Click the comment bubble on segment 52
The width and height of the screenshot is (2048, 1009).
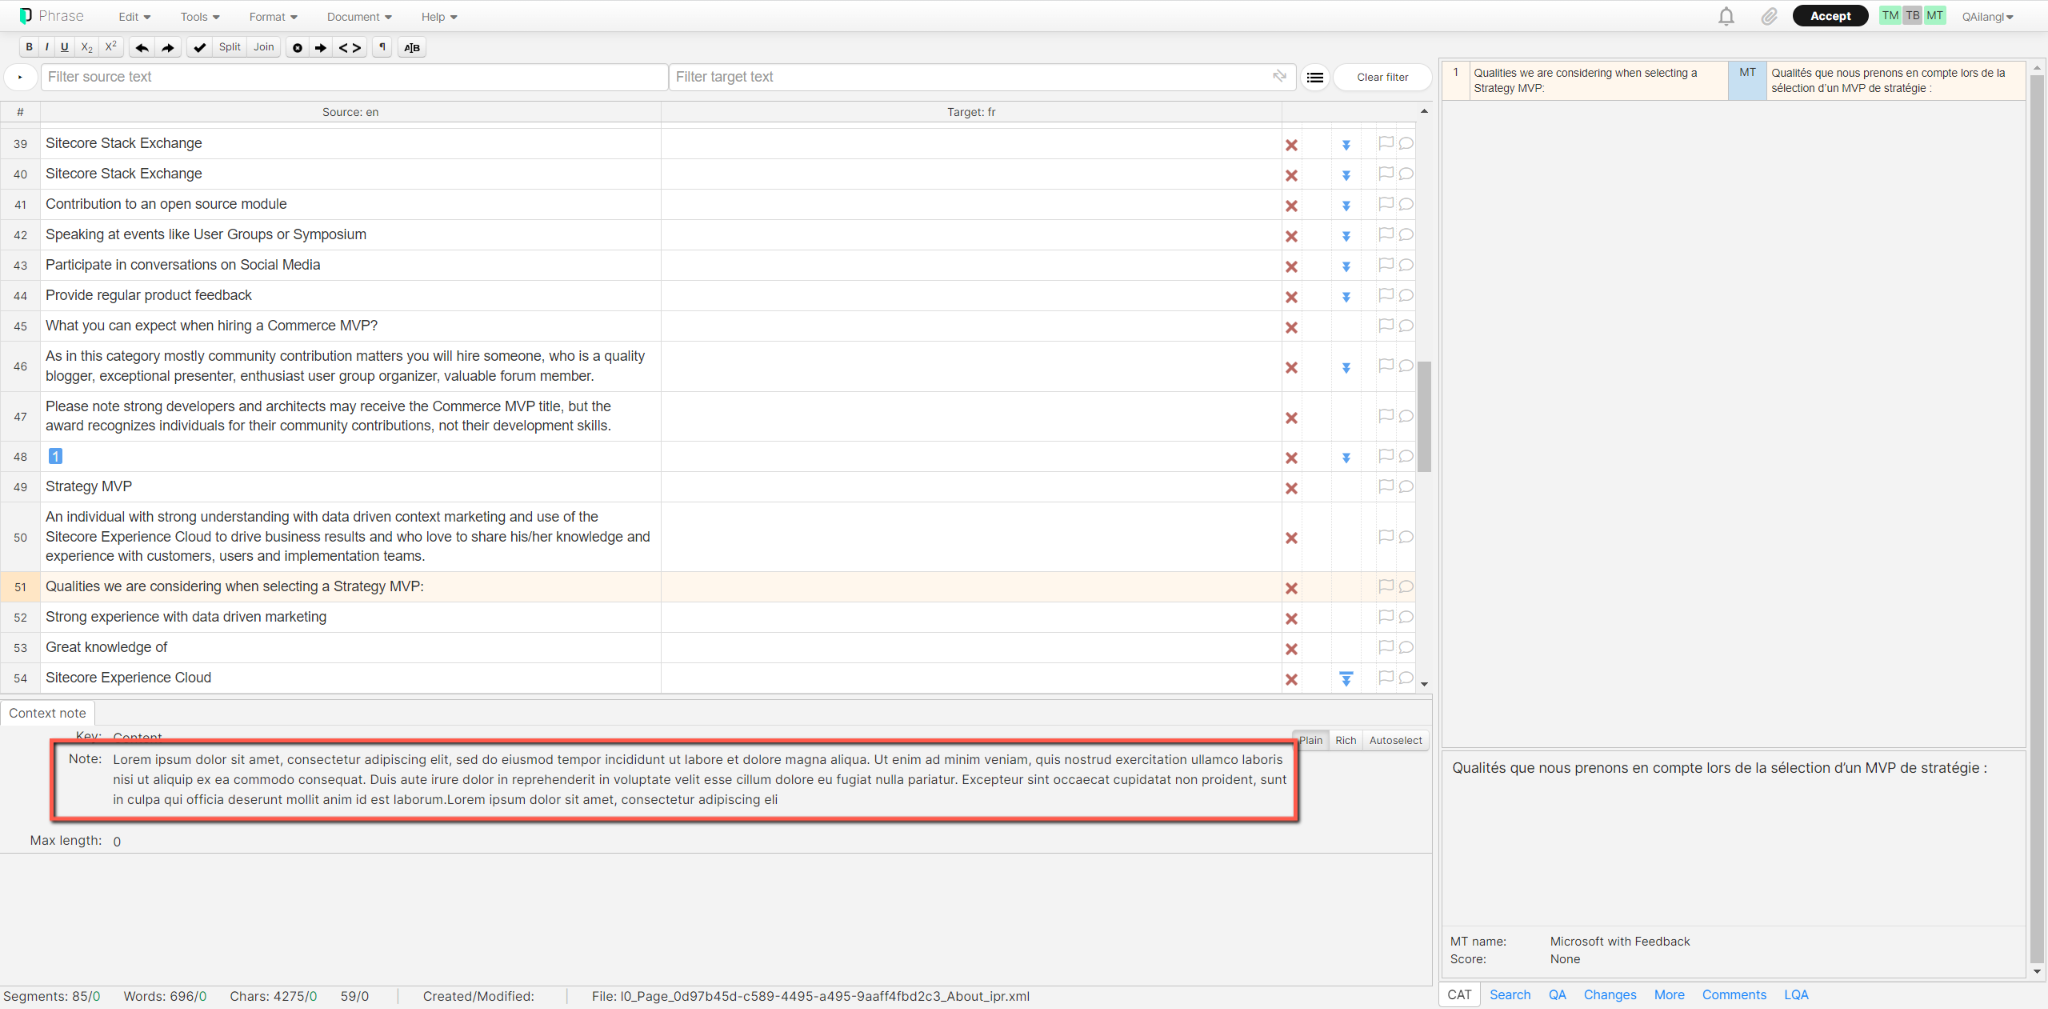pyautogui.click(x=1406, y=617)
